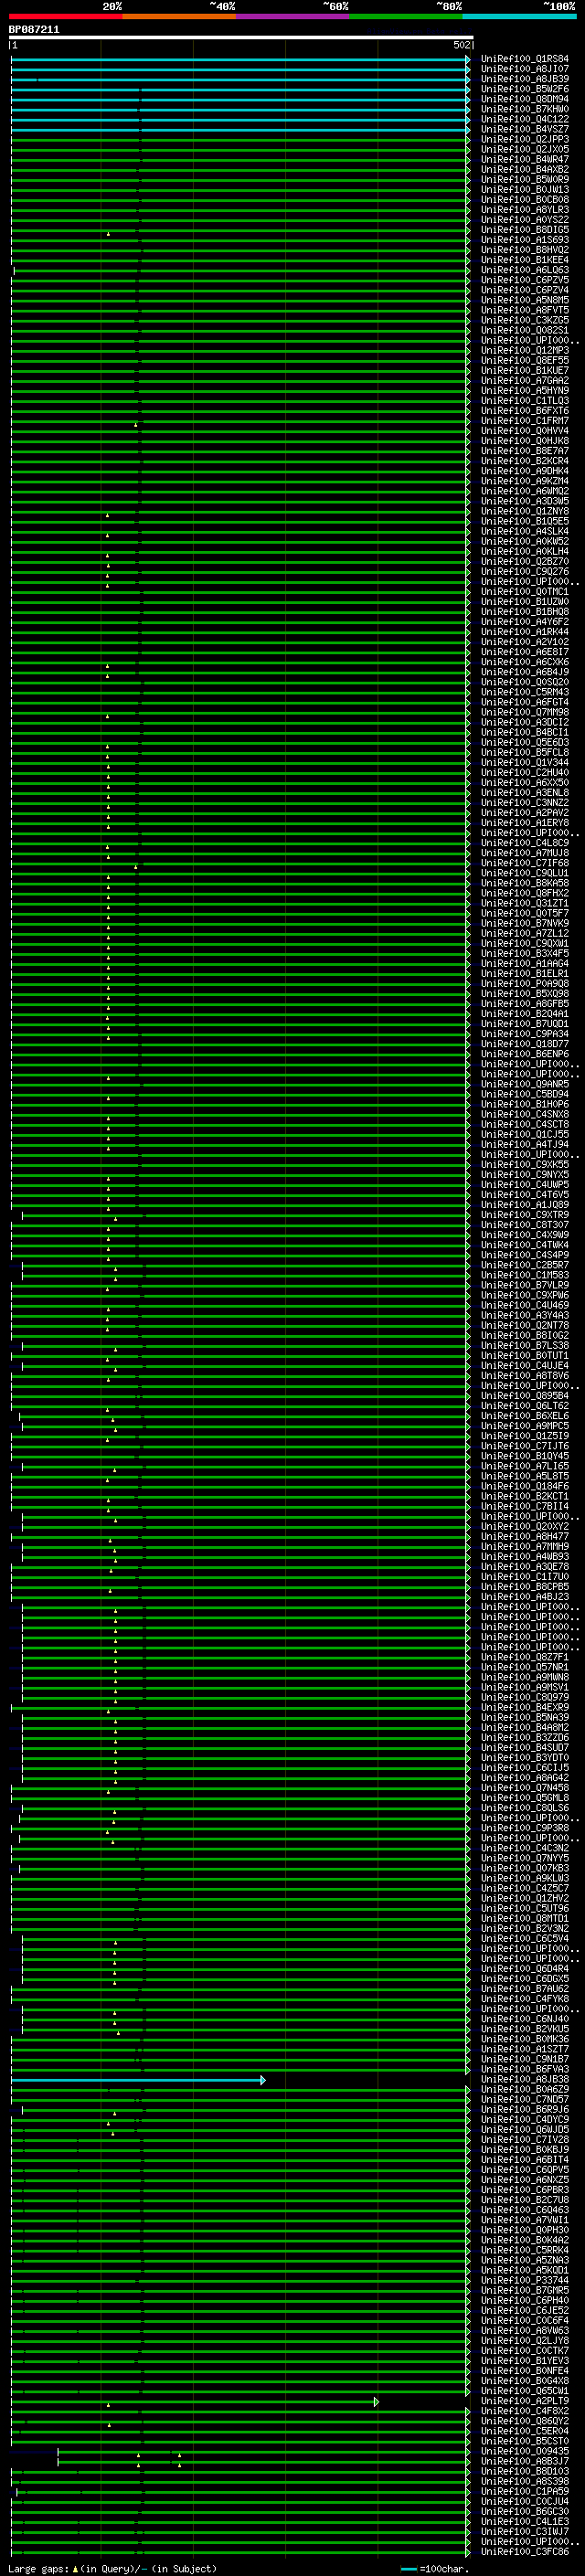Select the label UniRef100_P33744

coord(525,2280)
